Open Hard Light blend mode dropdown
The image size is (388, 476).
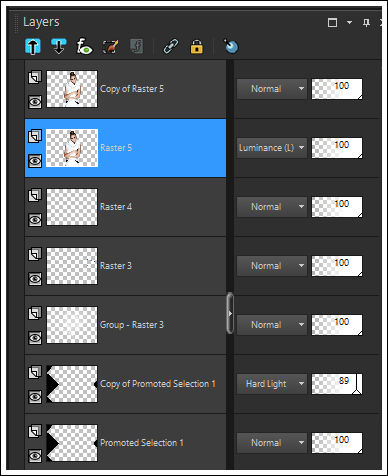click(x=272, y=384)
